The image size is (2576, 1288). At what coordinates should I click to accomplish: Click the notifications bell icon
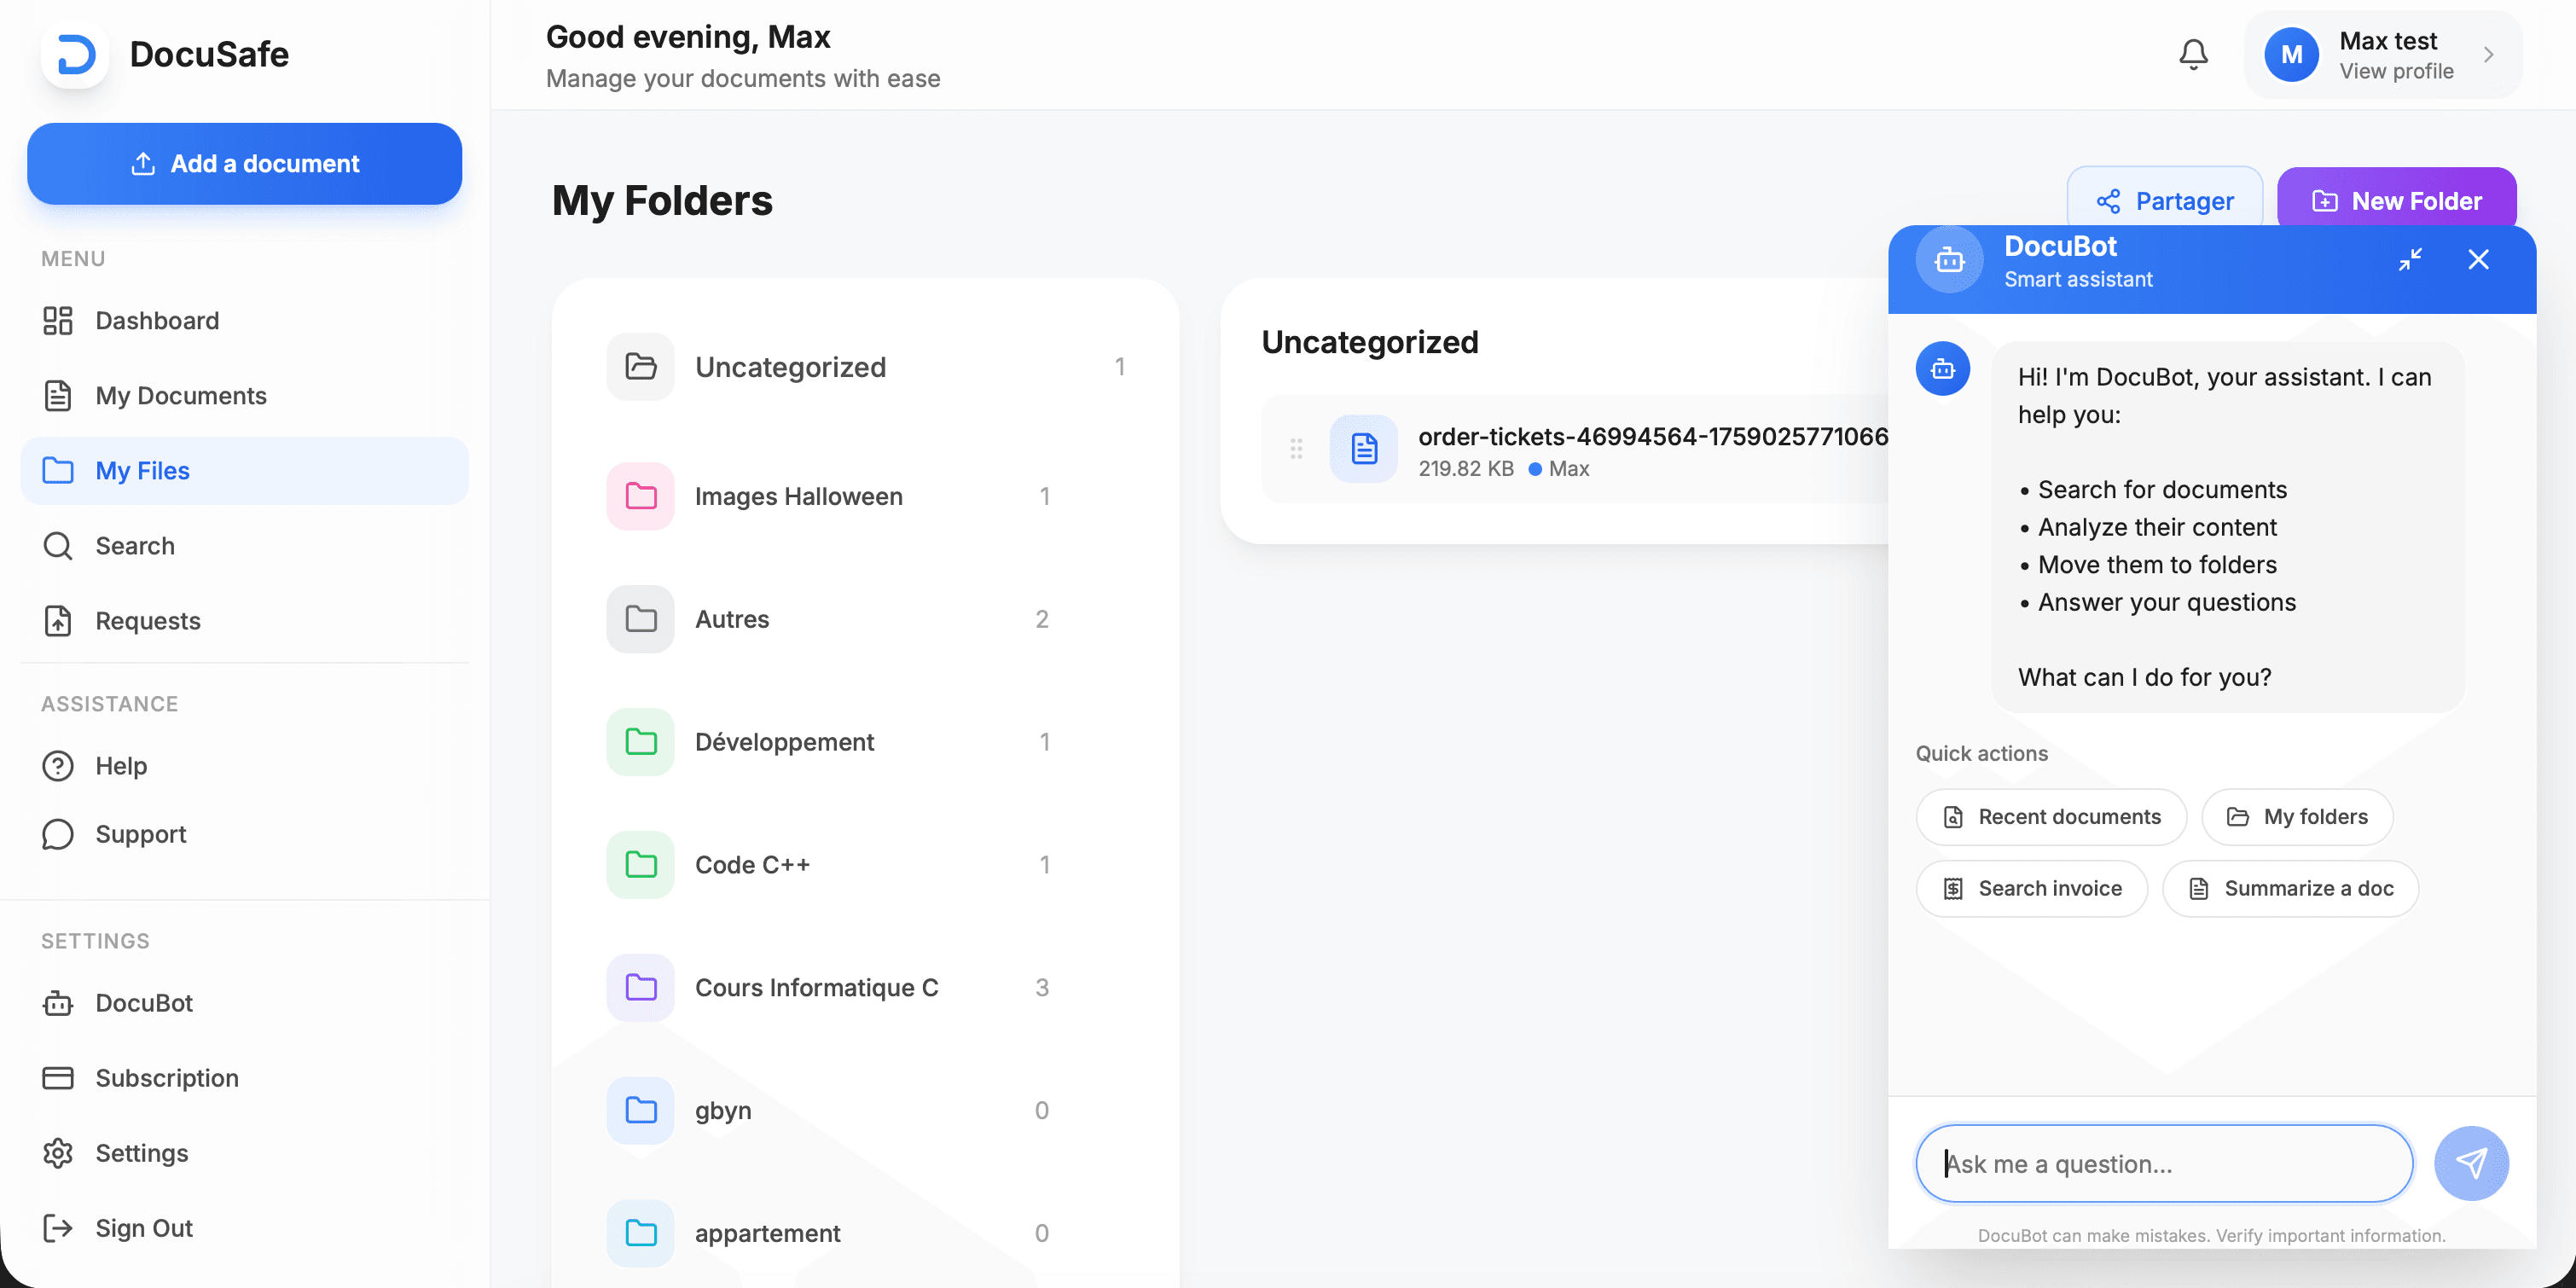pyautogui.click(x=2192, y=54)
